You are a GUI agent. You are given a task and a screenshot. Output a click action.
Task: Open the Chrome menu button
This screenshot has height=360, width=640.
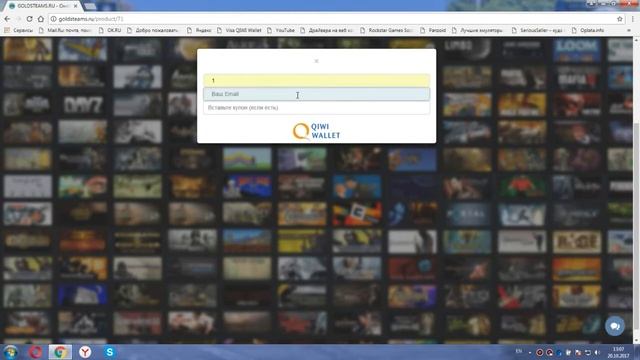pyautogui.click(x=633, y=19)
